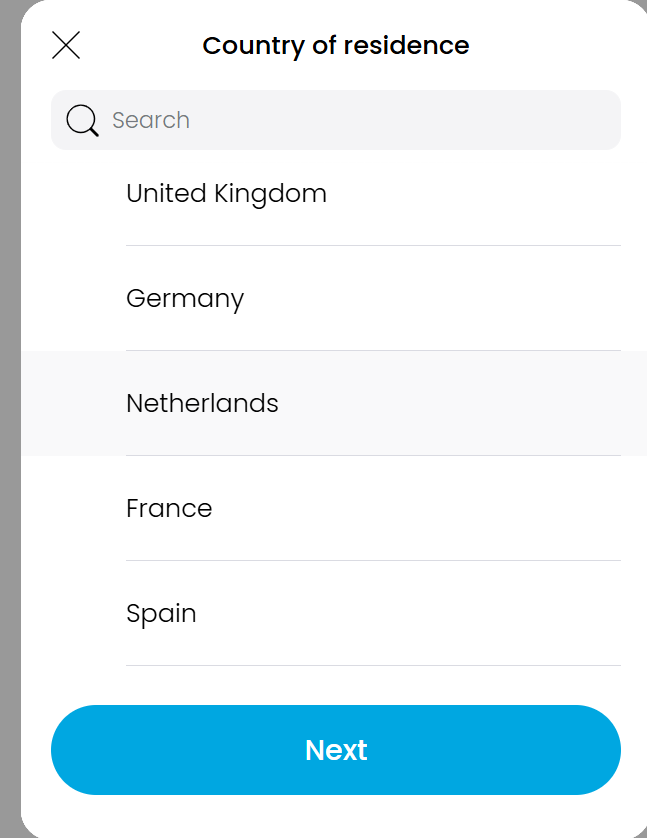
Task: Click the Country of residence title
Action: 336,45
